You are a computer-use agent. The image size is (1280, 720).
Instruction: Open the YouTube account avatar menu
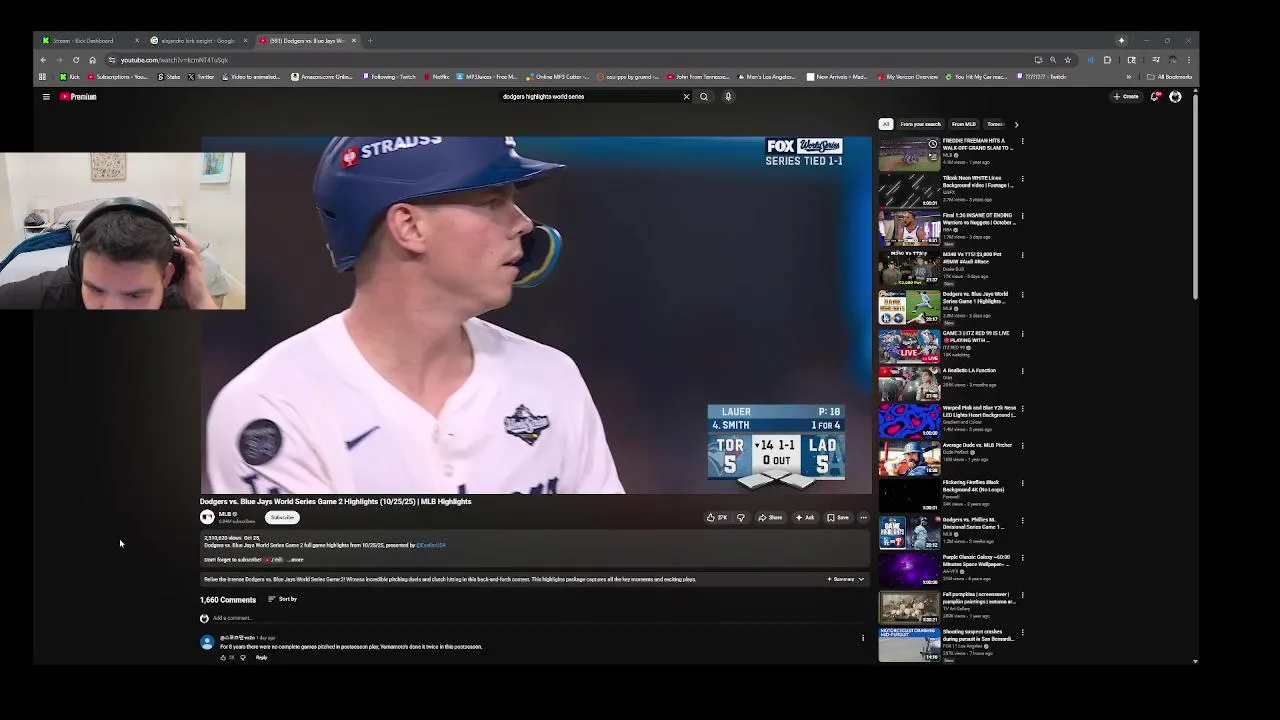[1175, 97]
